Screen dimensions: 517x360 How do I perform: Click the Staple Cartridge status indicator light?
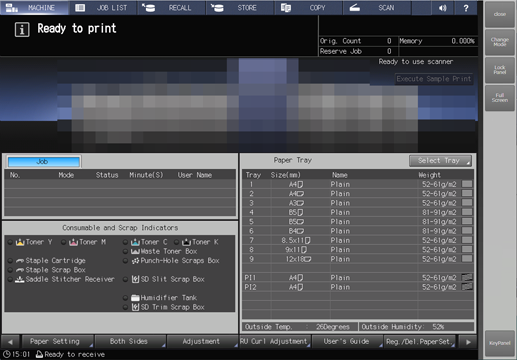point(10,261)
